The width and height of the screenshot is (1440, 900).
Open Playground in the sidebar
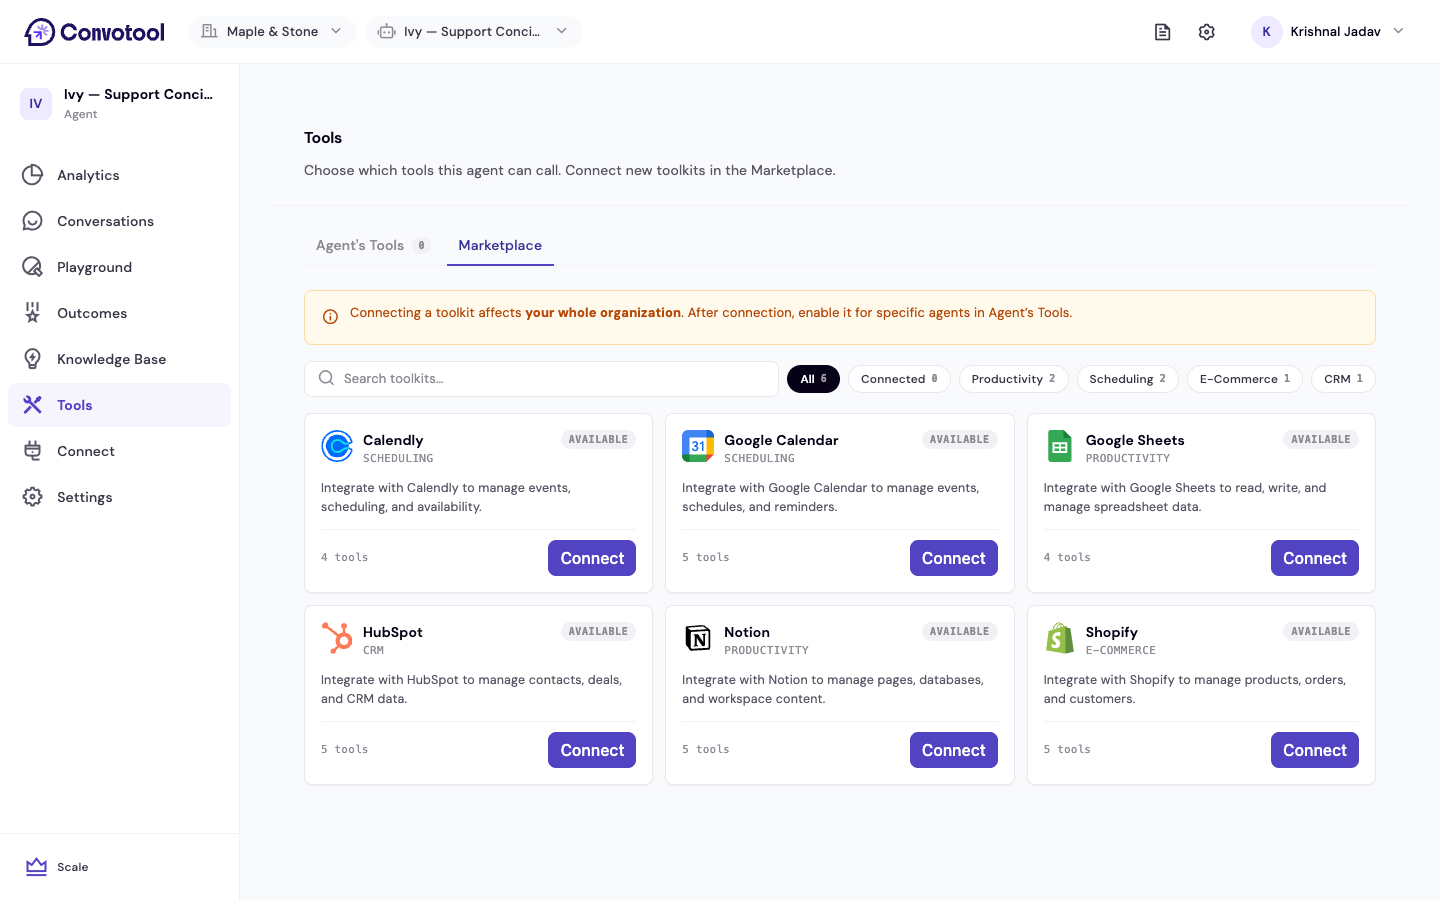coord(119,267)
